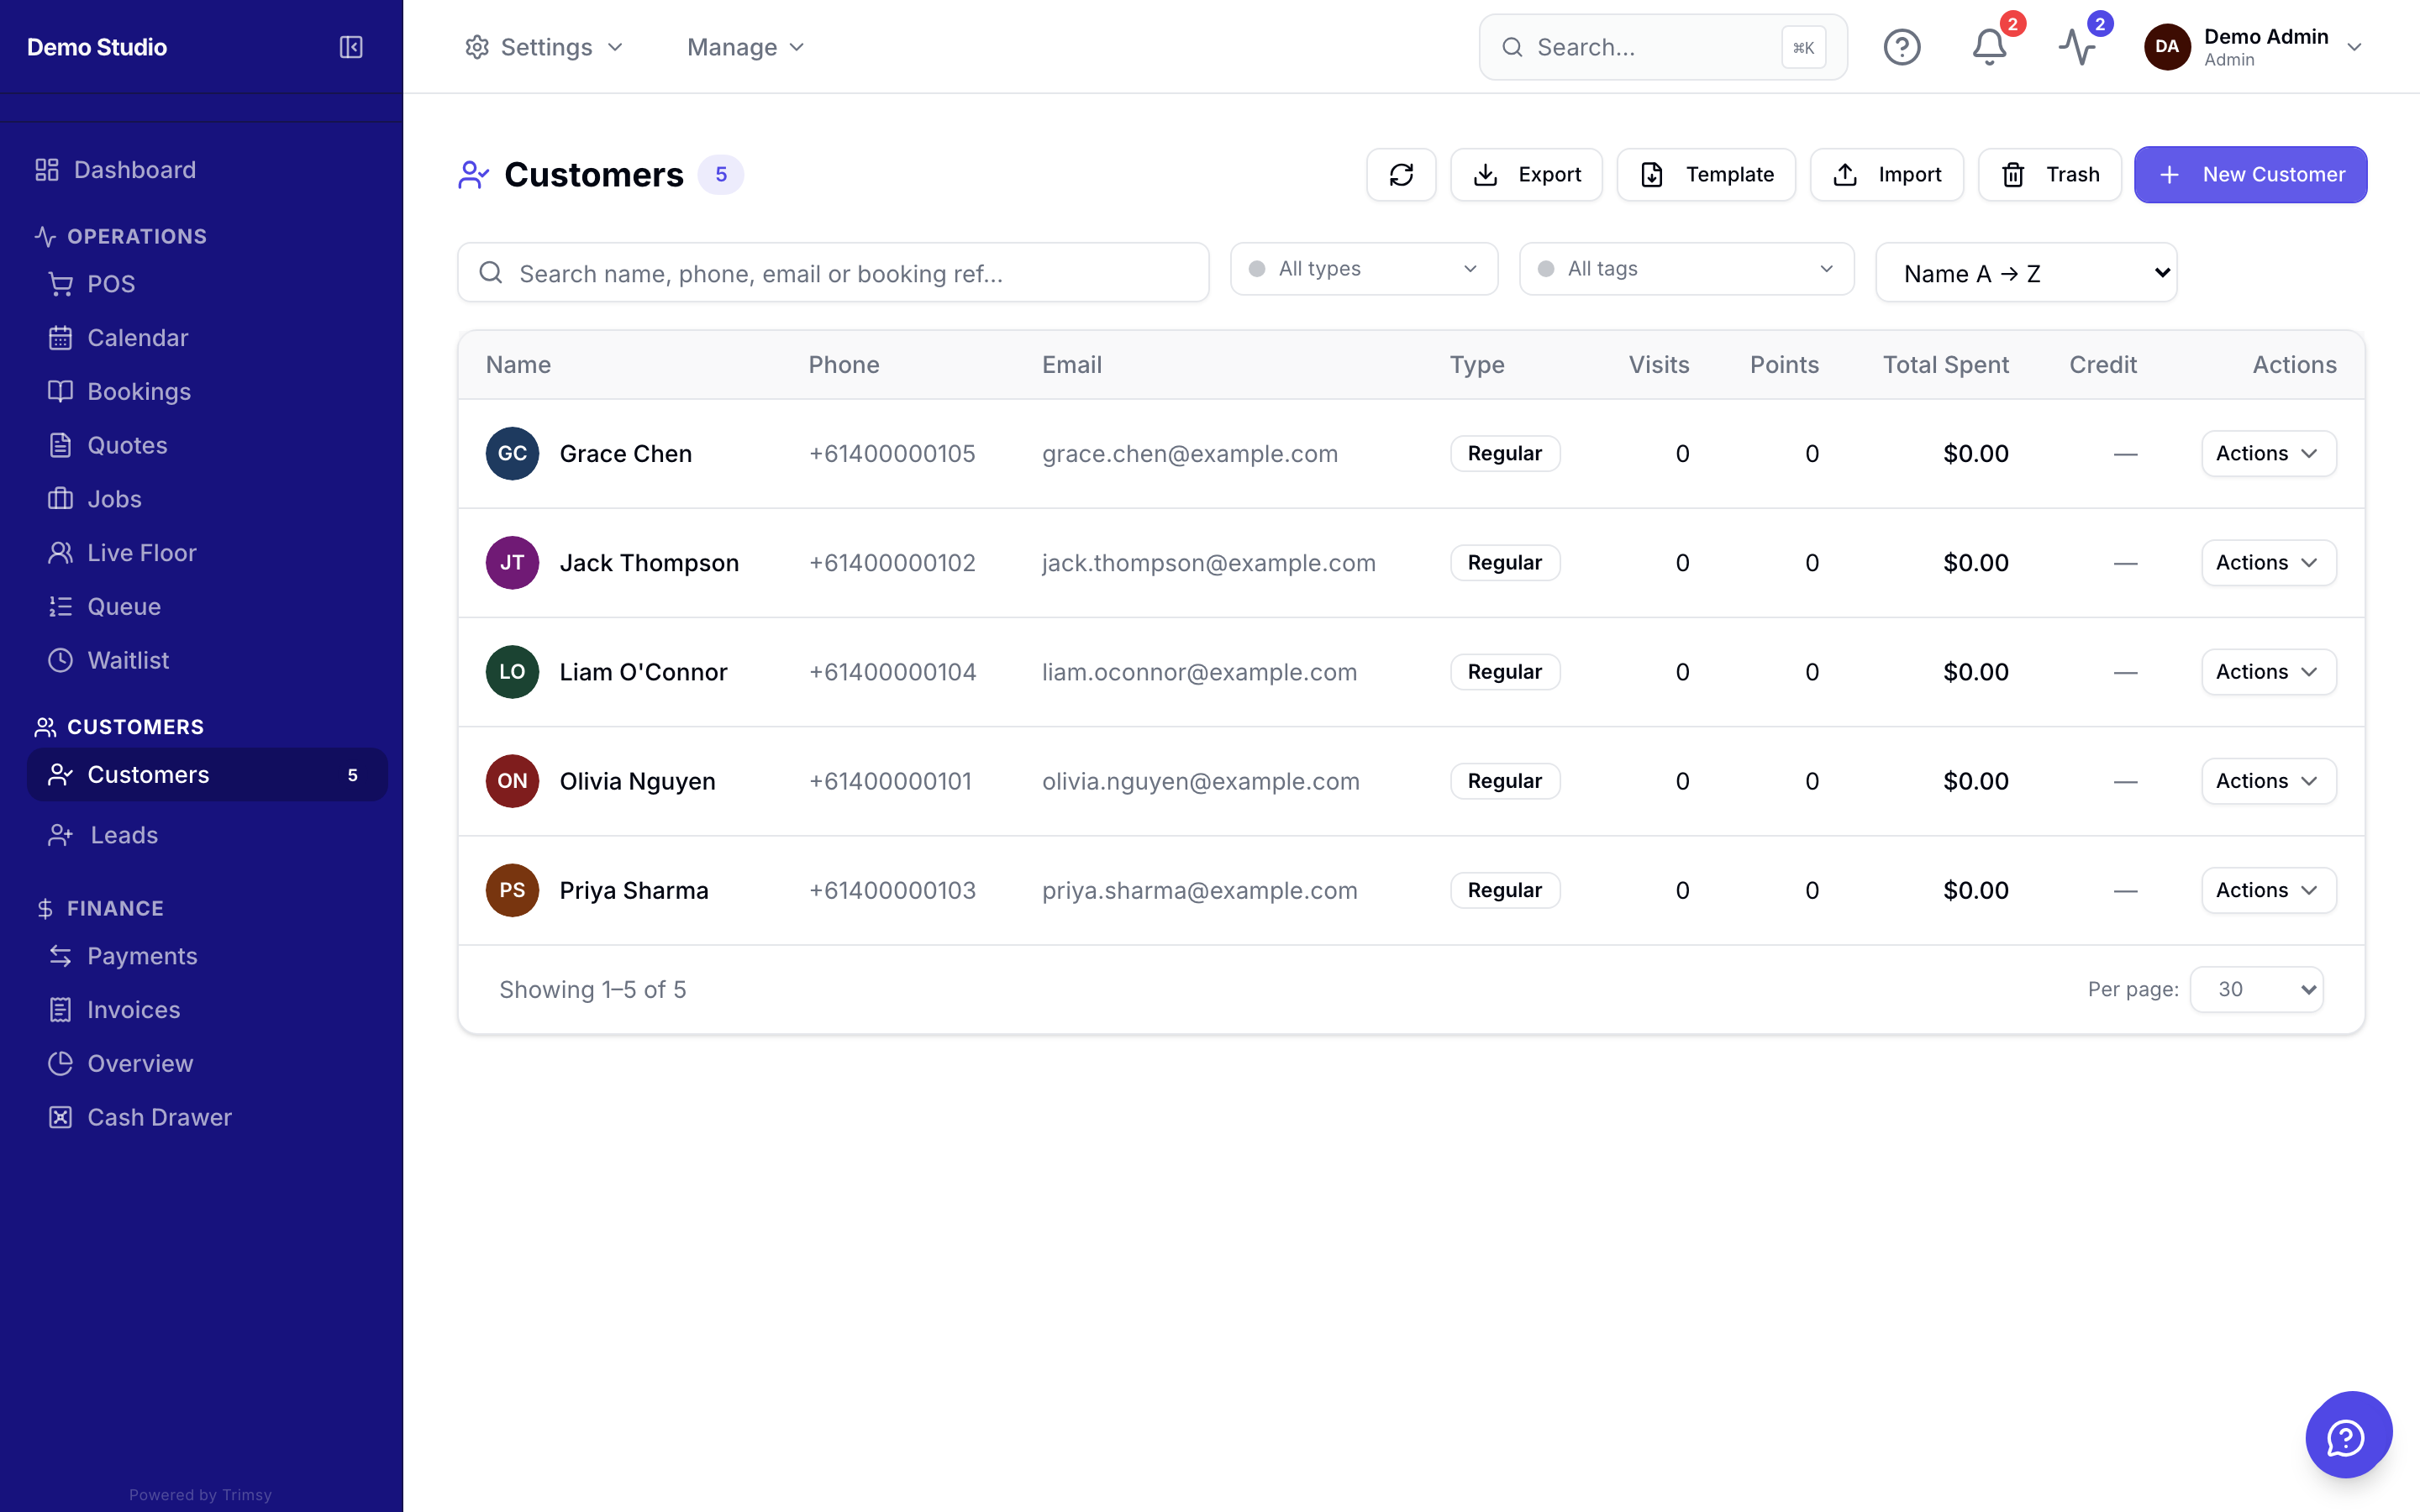Expand the All types filter

tap(1364, 269)
